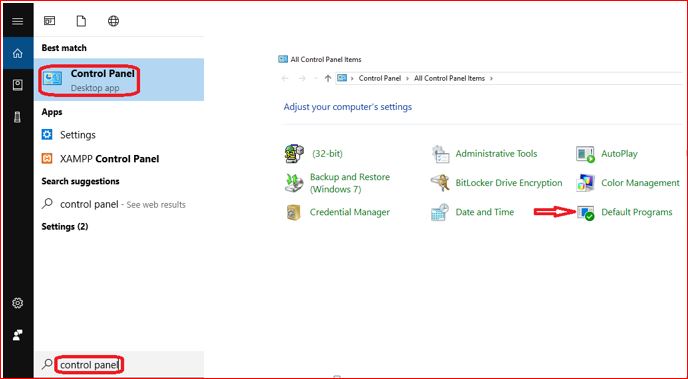Click the Color Management icon
This screenshot has height=379, width=688.
[x=585, y=183]
